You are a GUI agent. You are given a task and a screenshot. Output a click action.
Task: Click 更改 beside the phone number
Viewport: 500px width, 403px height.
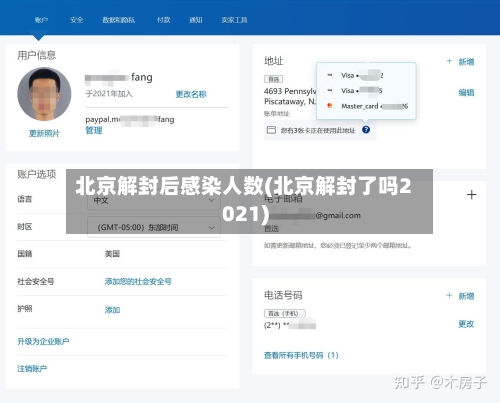tap(466, 324)
